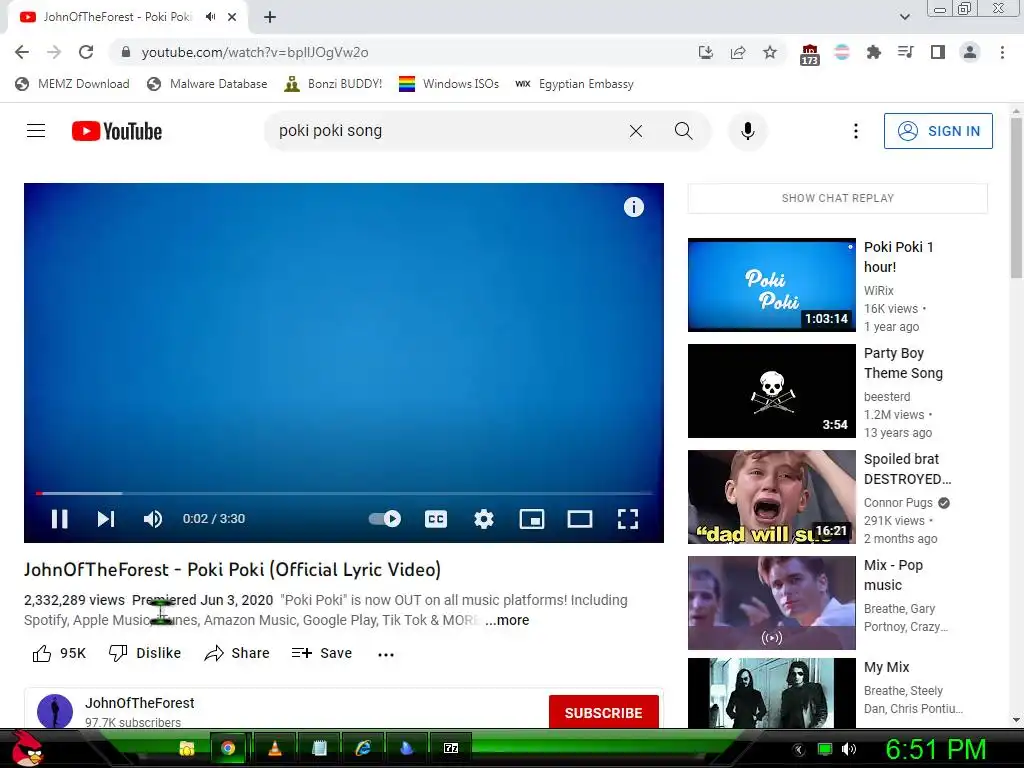
Task: Open the YouTube hamburger guide menu
Action: tap(36, 131)
